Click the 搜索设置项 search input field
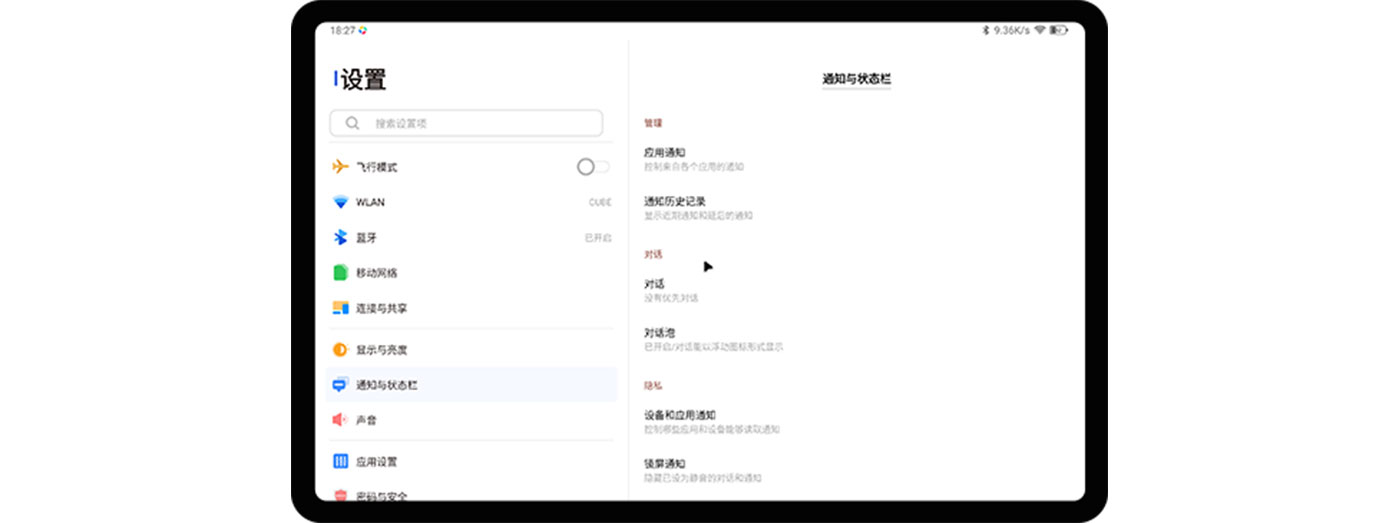 click(480, 123)
